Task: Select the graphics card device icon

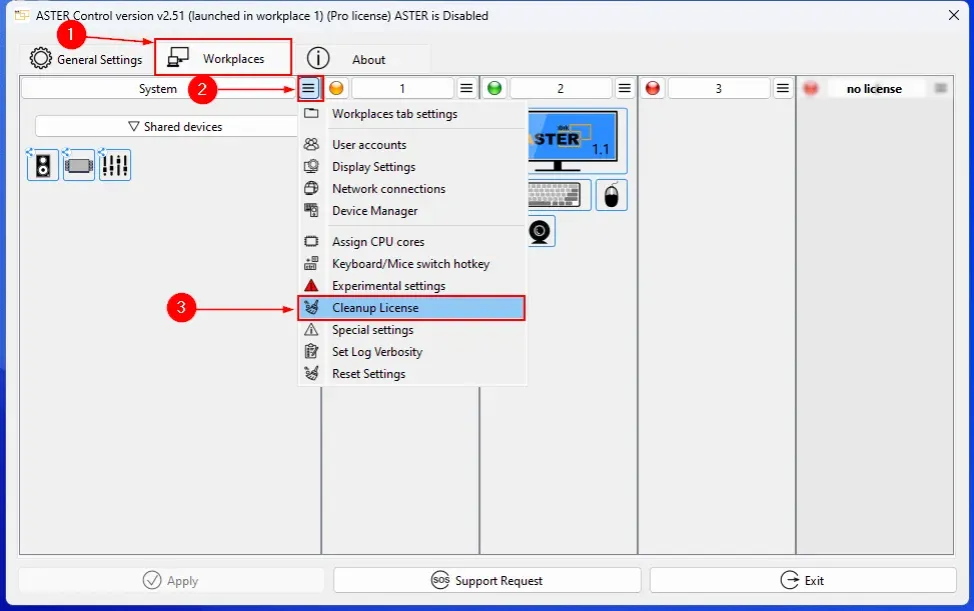Action: (x=79, y=165)
